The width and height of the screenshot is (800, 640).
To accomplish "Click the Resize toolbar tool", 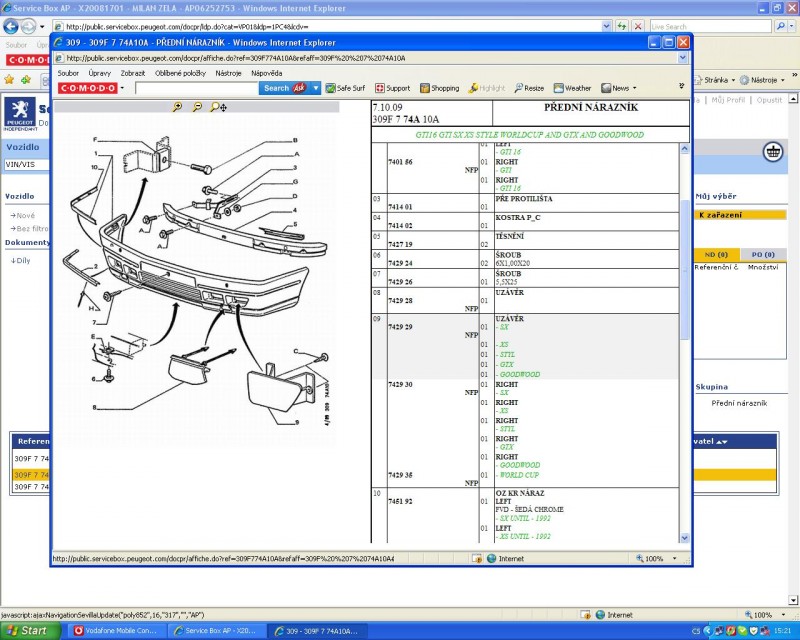I will tap(529, 88).
